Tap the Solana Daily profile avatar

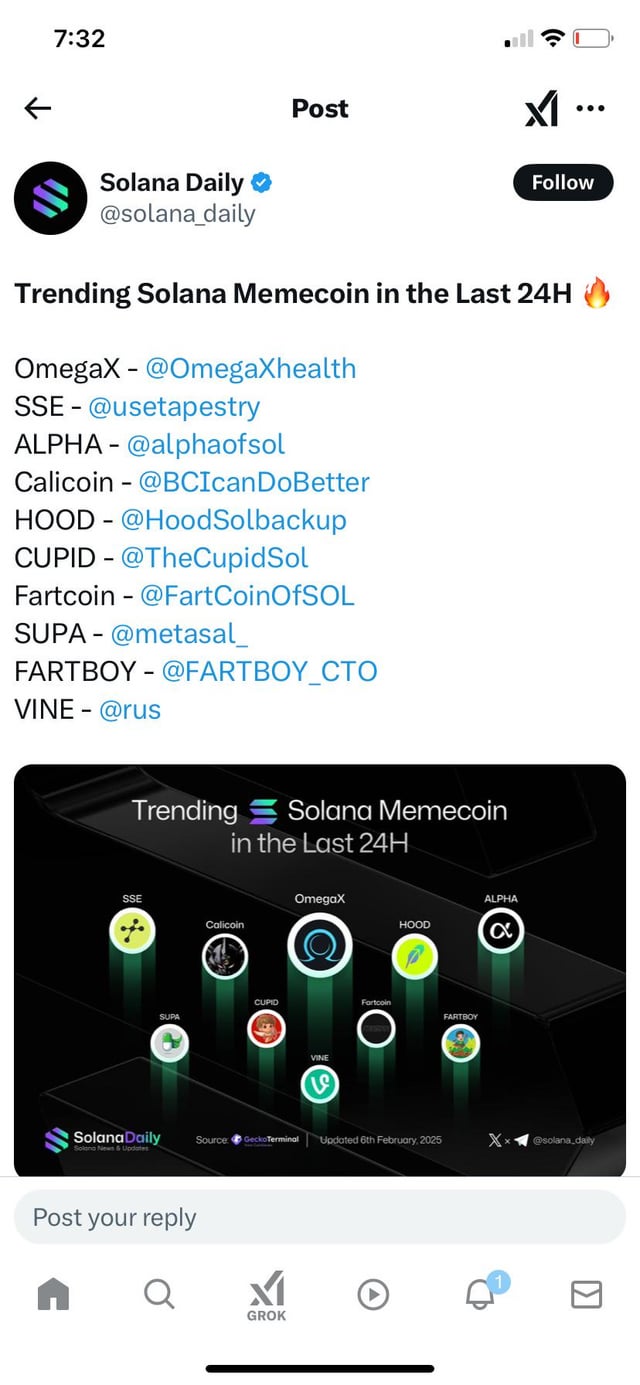coord(50,198)
